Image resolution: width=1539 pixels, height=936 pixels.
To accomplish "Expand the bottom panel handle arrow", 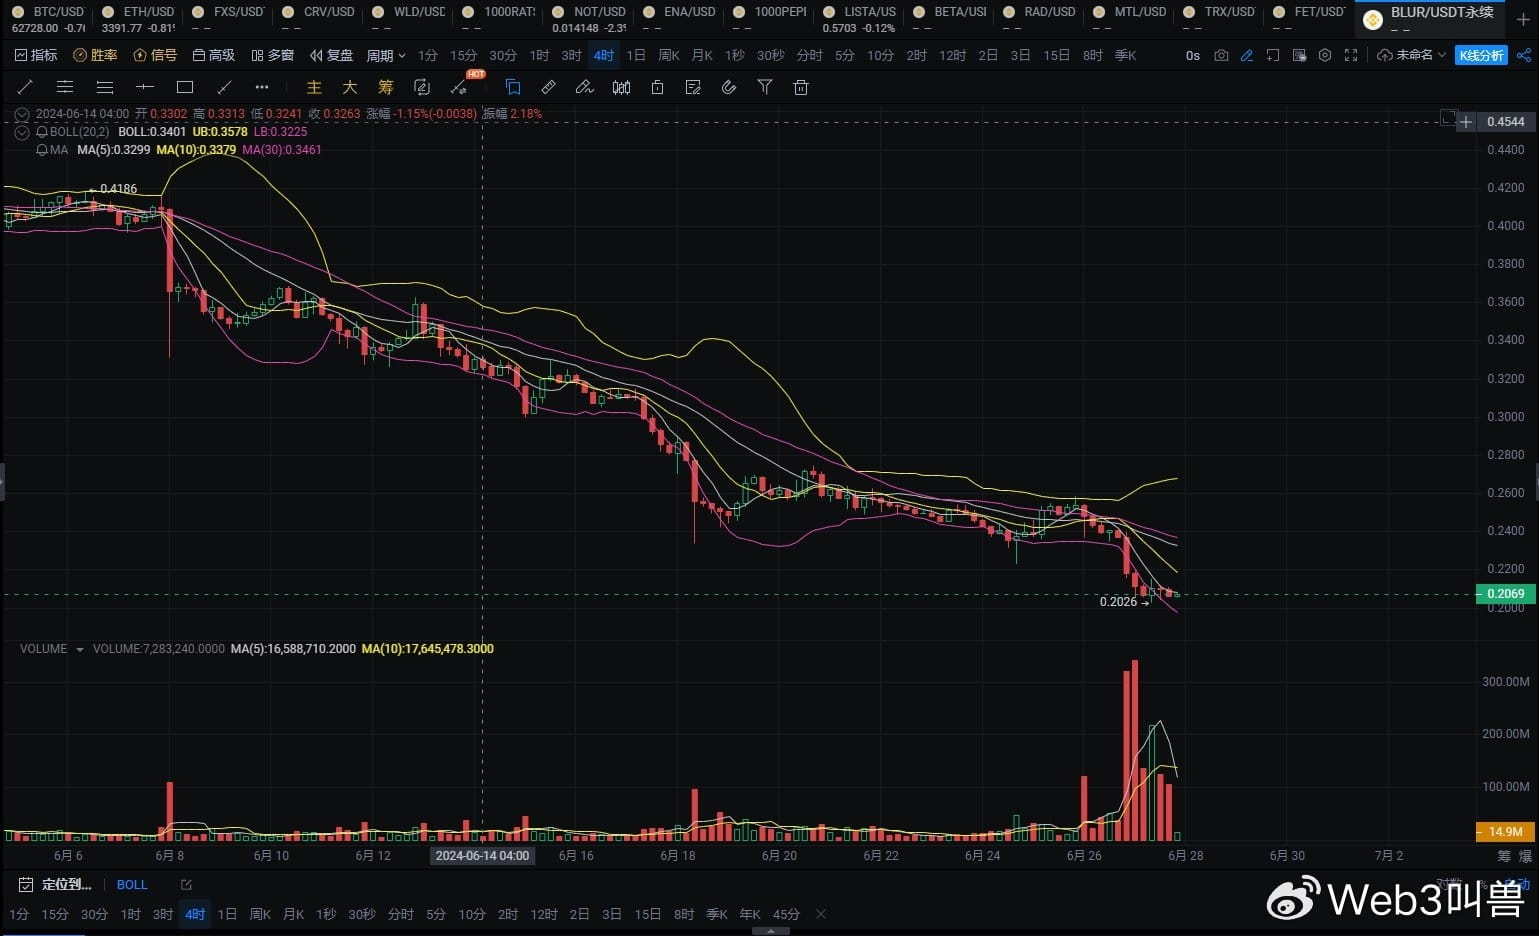I will point(769,931).
